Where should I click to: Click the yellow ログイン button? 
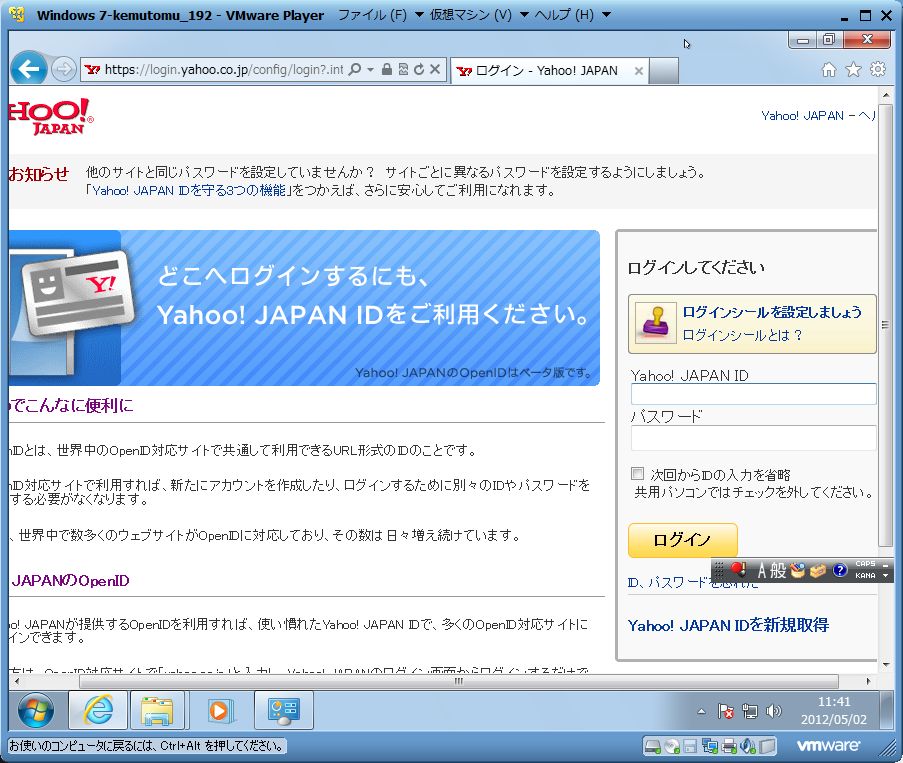click(x=682, y=540)
